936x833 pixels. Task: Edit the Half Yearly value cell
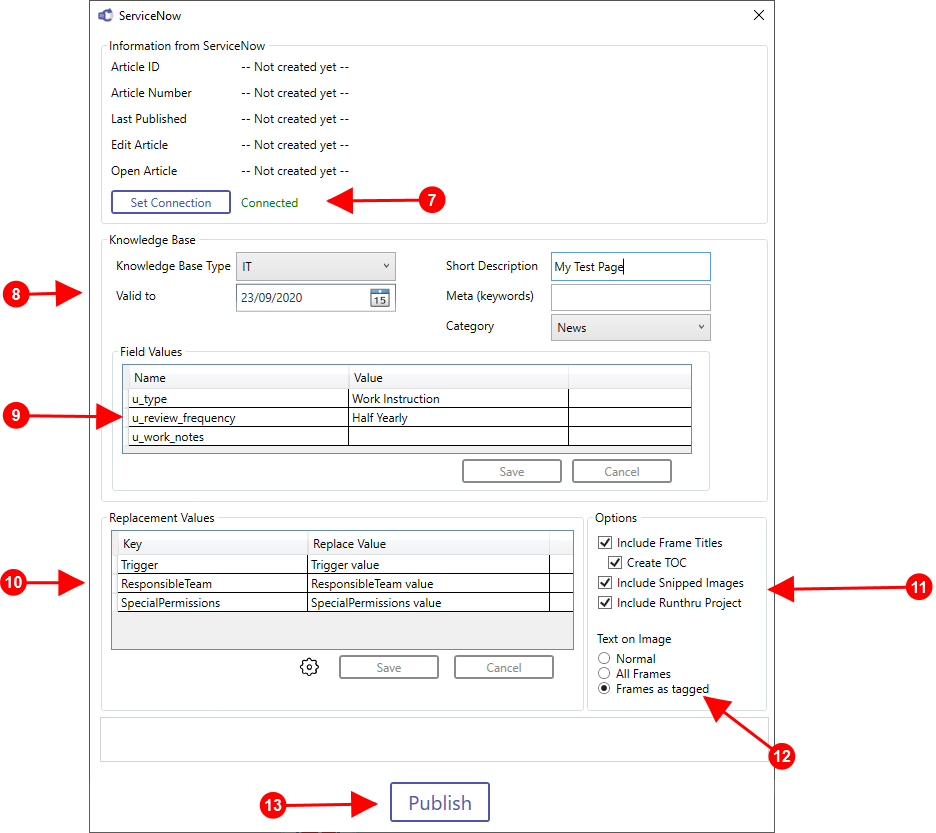tap(458, 418)
